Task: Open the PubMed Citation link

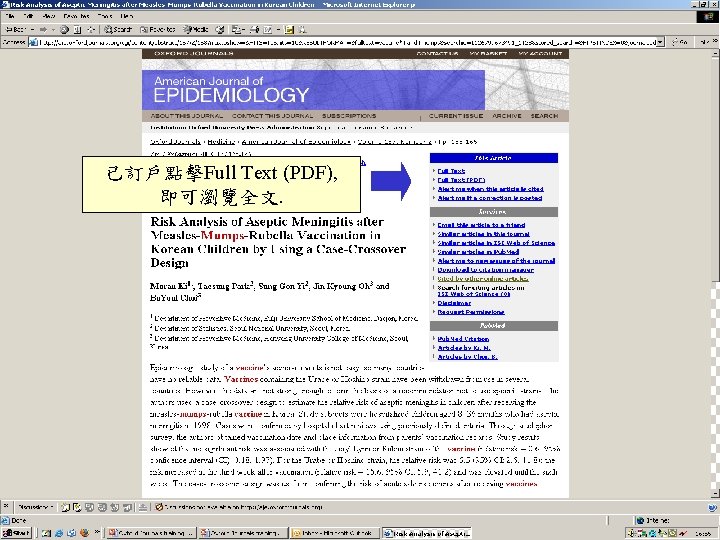Action: point(463,339)
